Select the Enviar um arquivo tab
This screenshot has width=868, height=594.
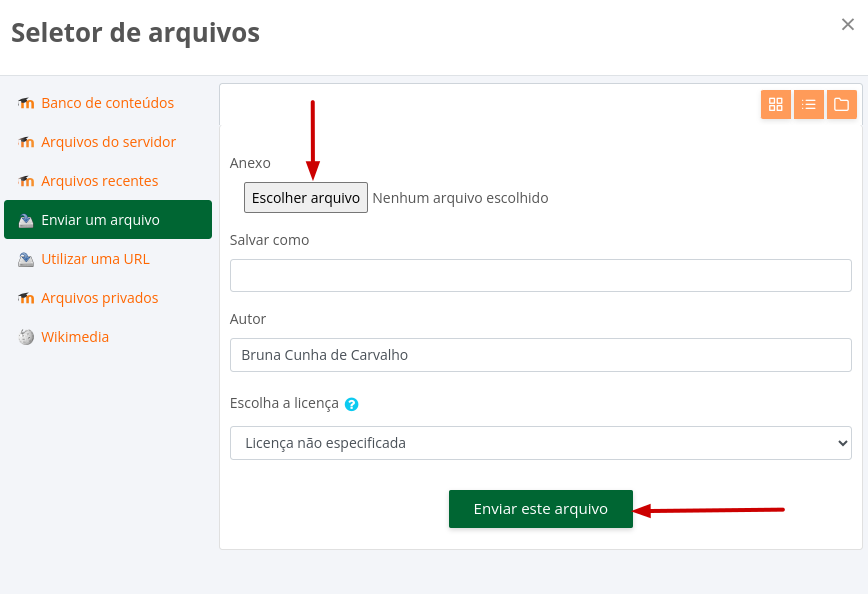(x=101, y=219)
